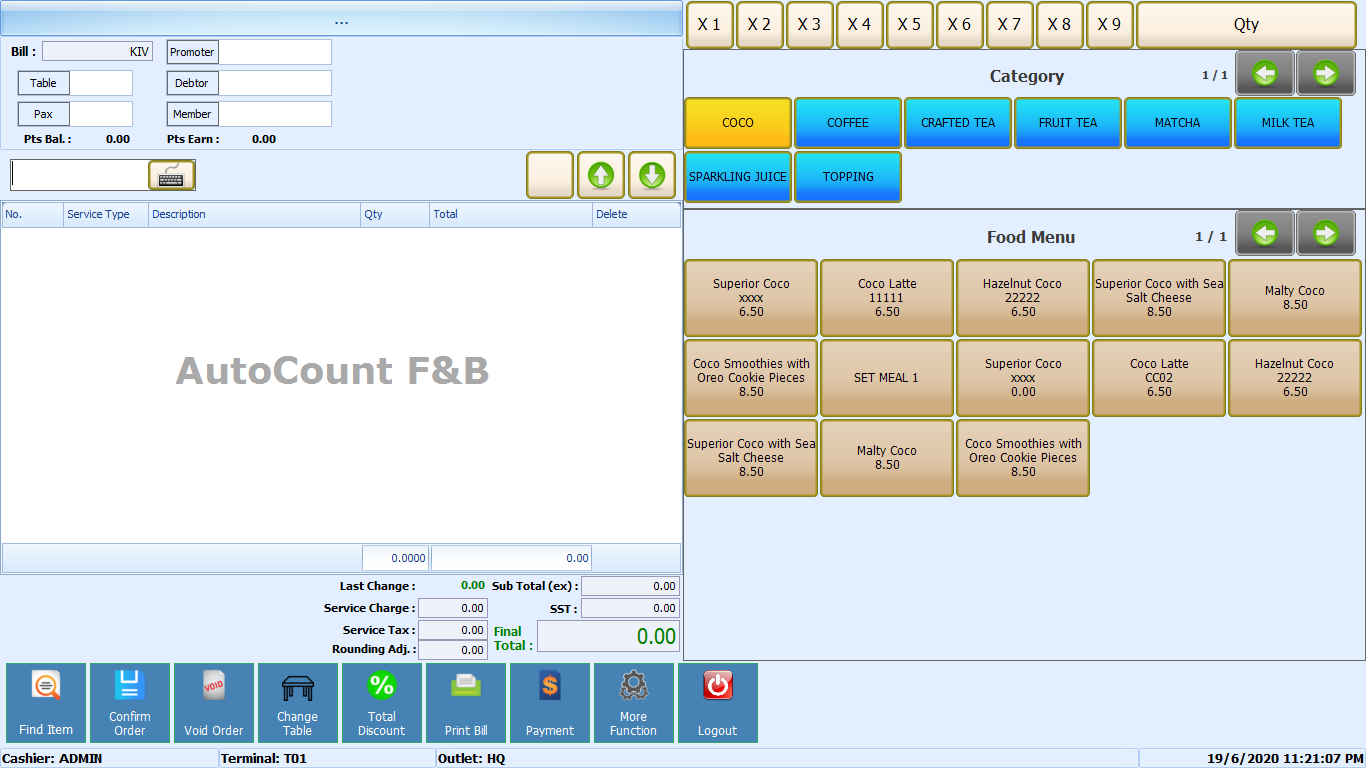Image resolution: width=1366 pixels, height=768 pixels.
Task: Click the Description column header
Action: point(255,214)
